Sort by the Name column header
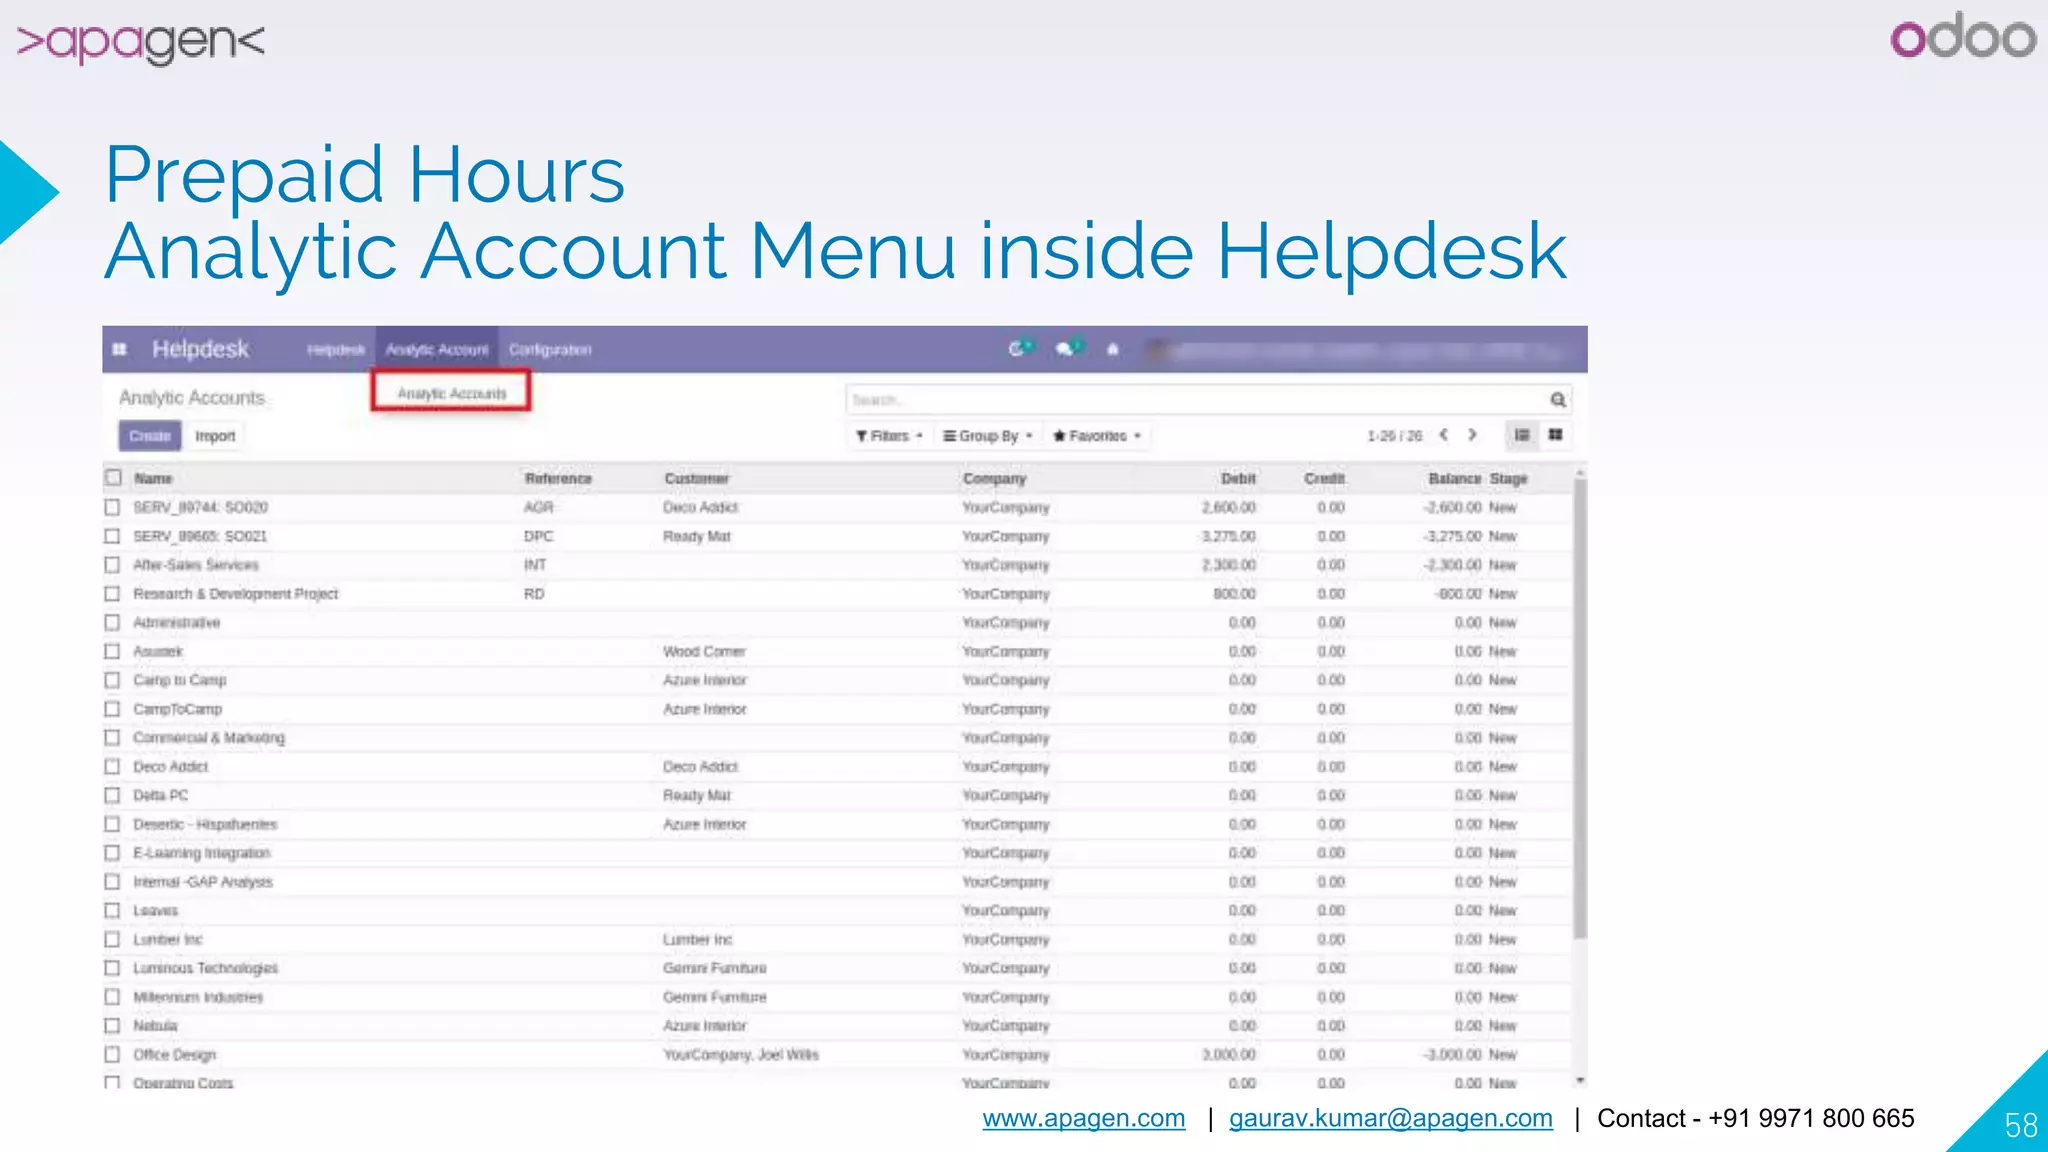 point(153,479)
